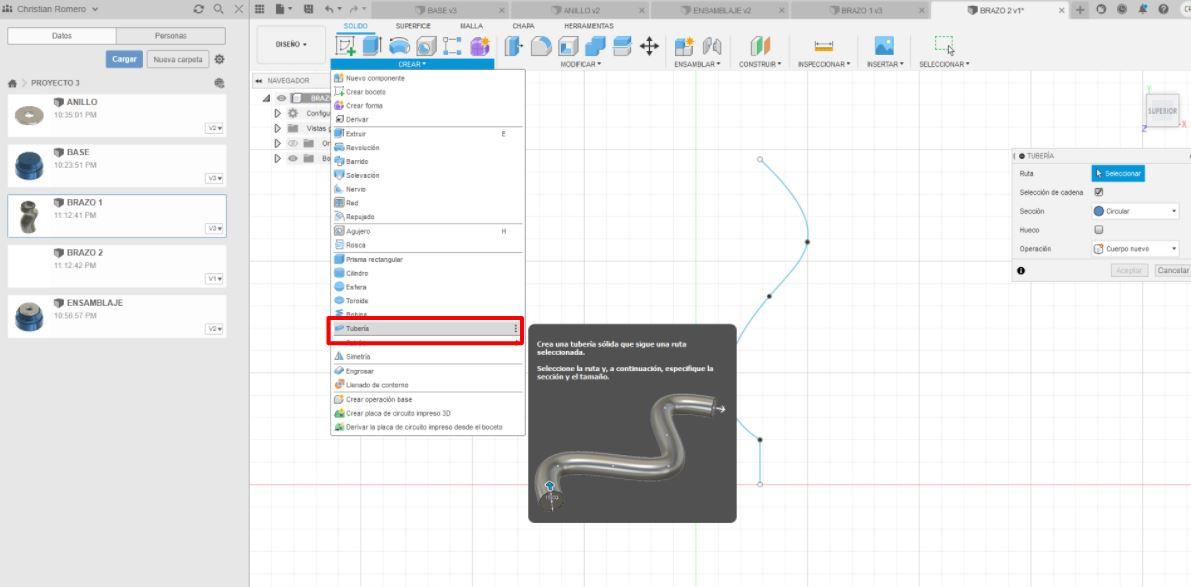Select the Revolve tool icon in toolbar
Image resolution: width=1191 pixels, height=587 pixels.
399,46
